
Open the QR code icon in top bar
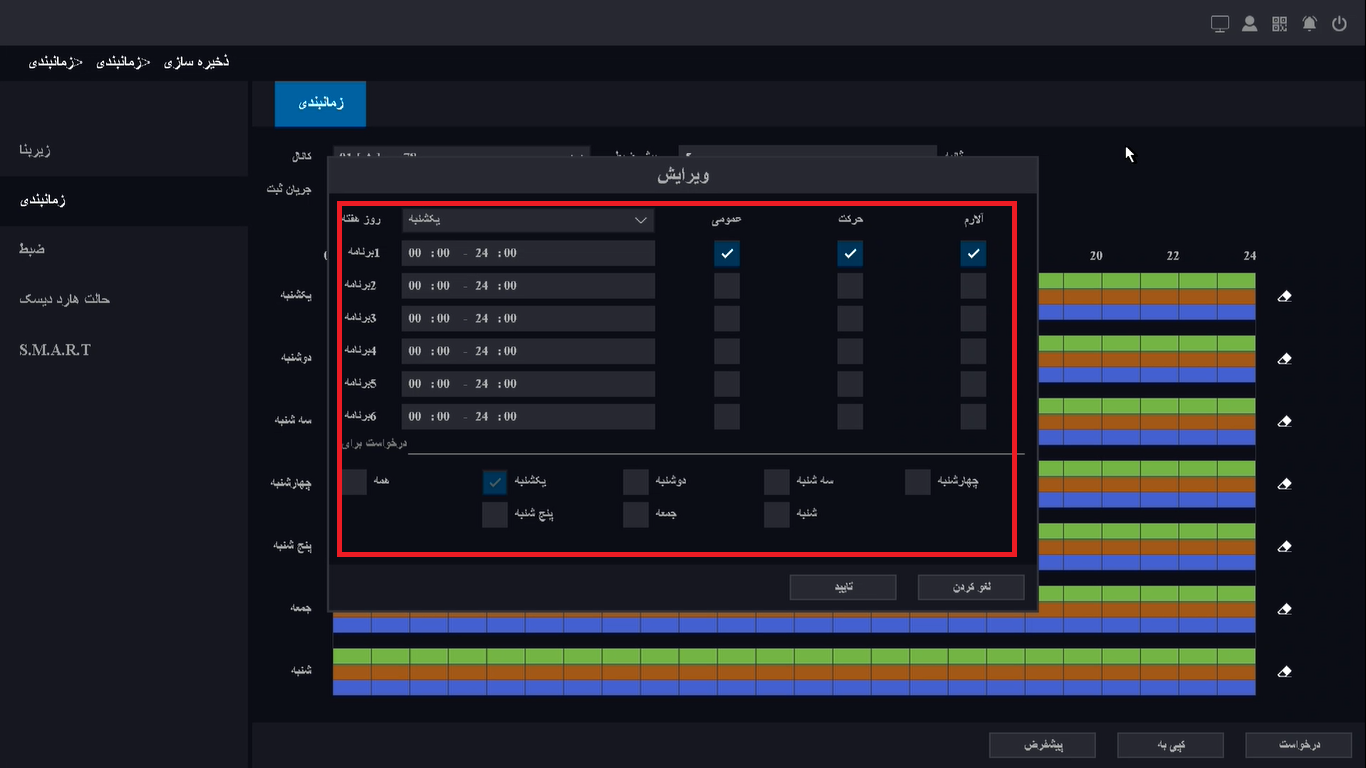[1280, 24]
